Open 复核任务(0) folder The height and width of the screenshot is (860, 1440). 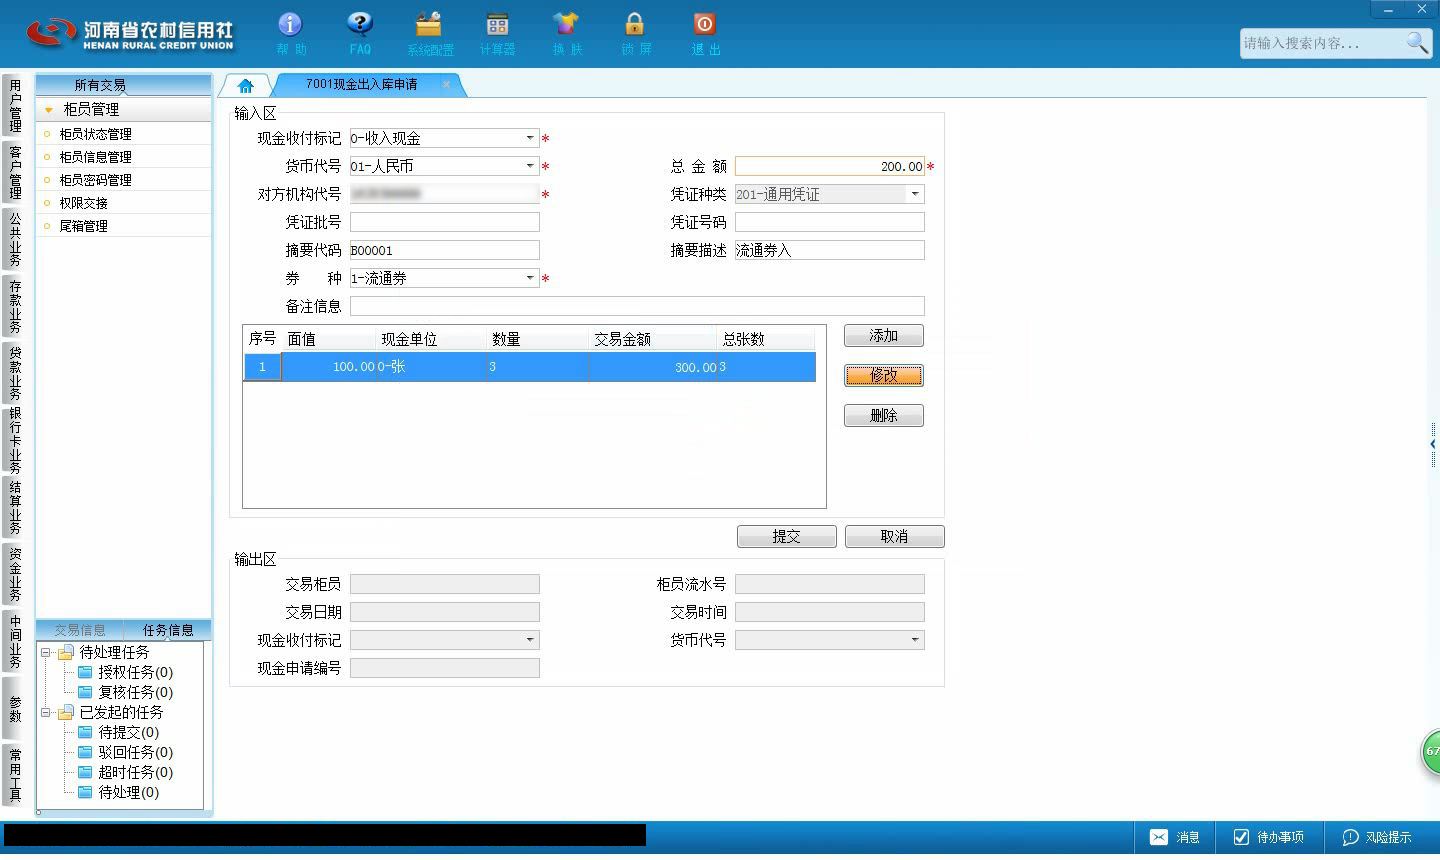125,692
